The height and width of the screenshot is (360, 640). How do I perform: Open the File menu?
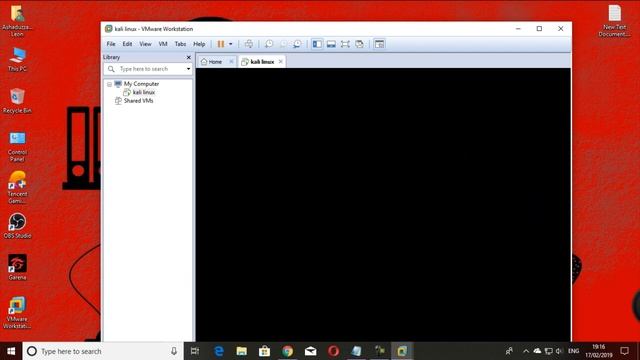(x=111, y=44)
